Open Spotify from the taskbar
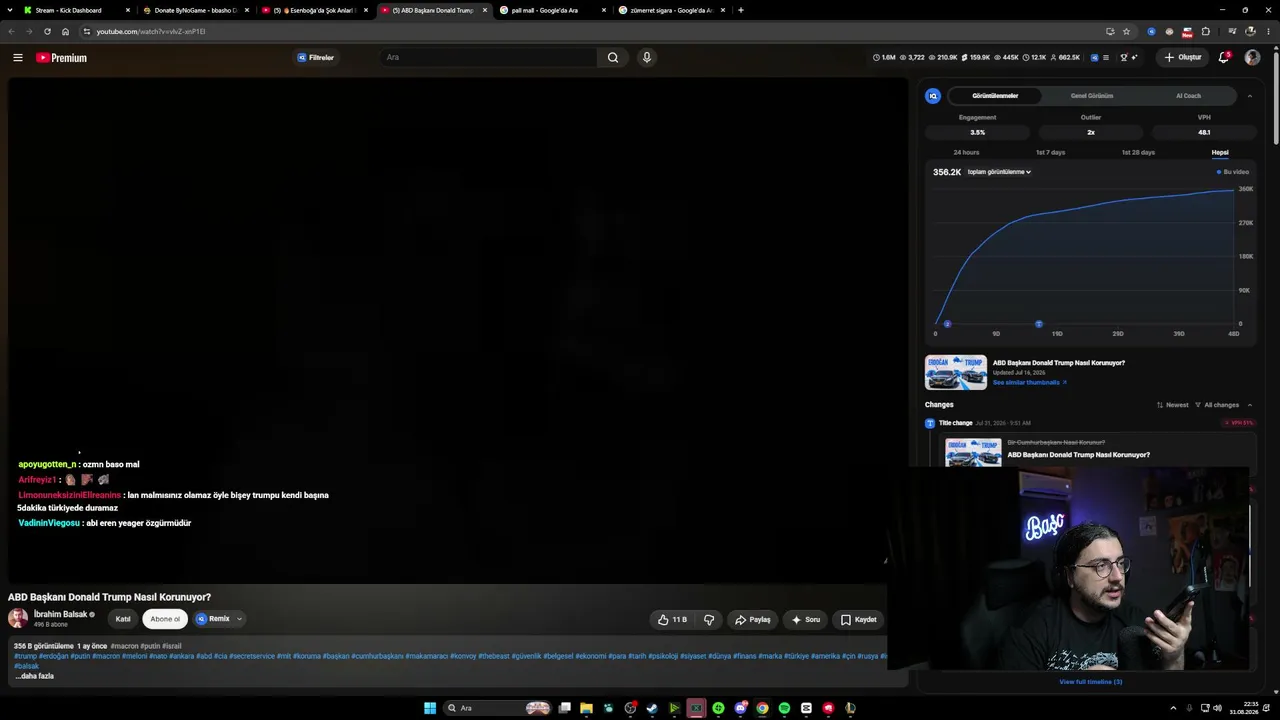Viewport: 1280px width, 720px height. coord(784,708)
